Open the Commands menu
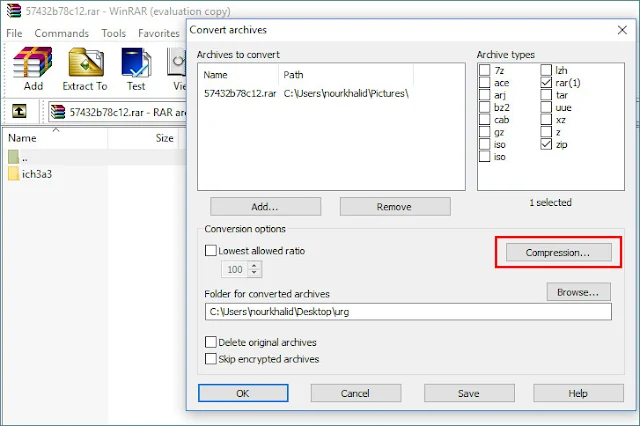This screenshot has width=640, height=426. coord(62,33)
